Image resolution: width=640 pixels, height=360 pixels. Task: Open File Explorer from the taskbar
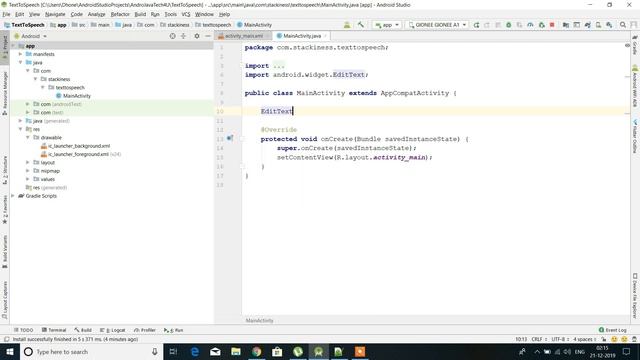point(236,351)
